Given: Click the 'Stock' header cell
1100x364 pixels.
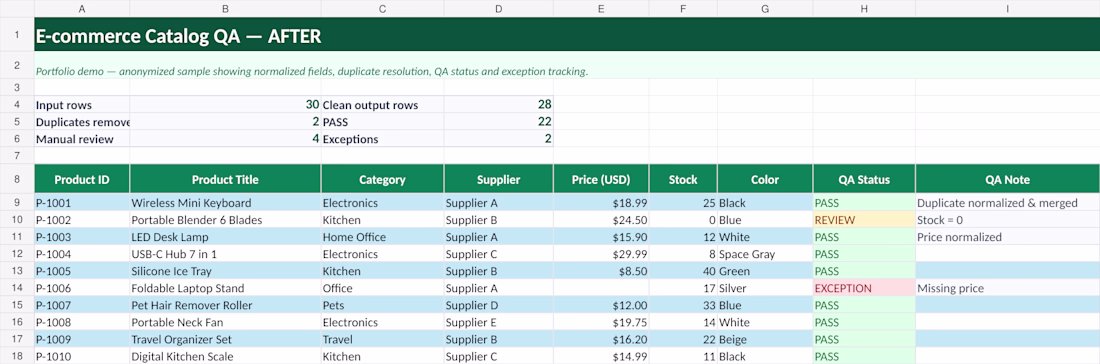Looking at the screenshot, I should (x=683, y=180).
